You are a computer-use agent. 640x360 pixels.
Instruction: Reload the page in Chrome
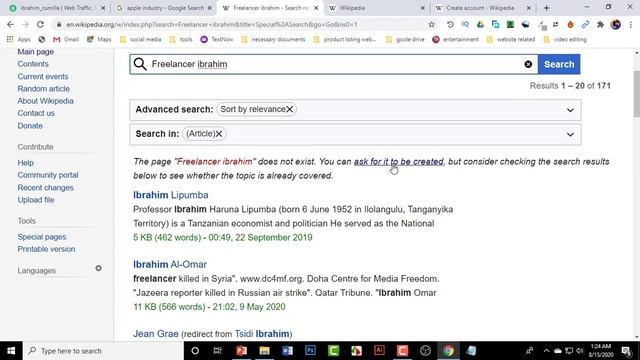point(40,24)
